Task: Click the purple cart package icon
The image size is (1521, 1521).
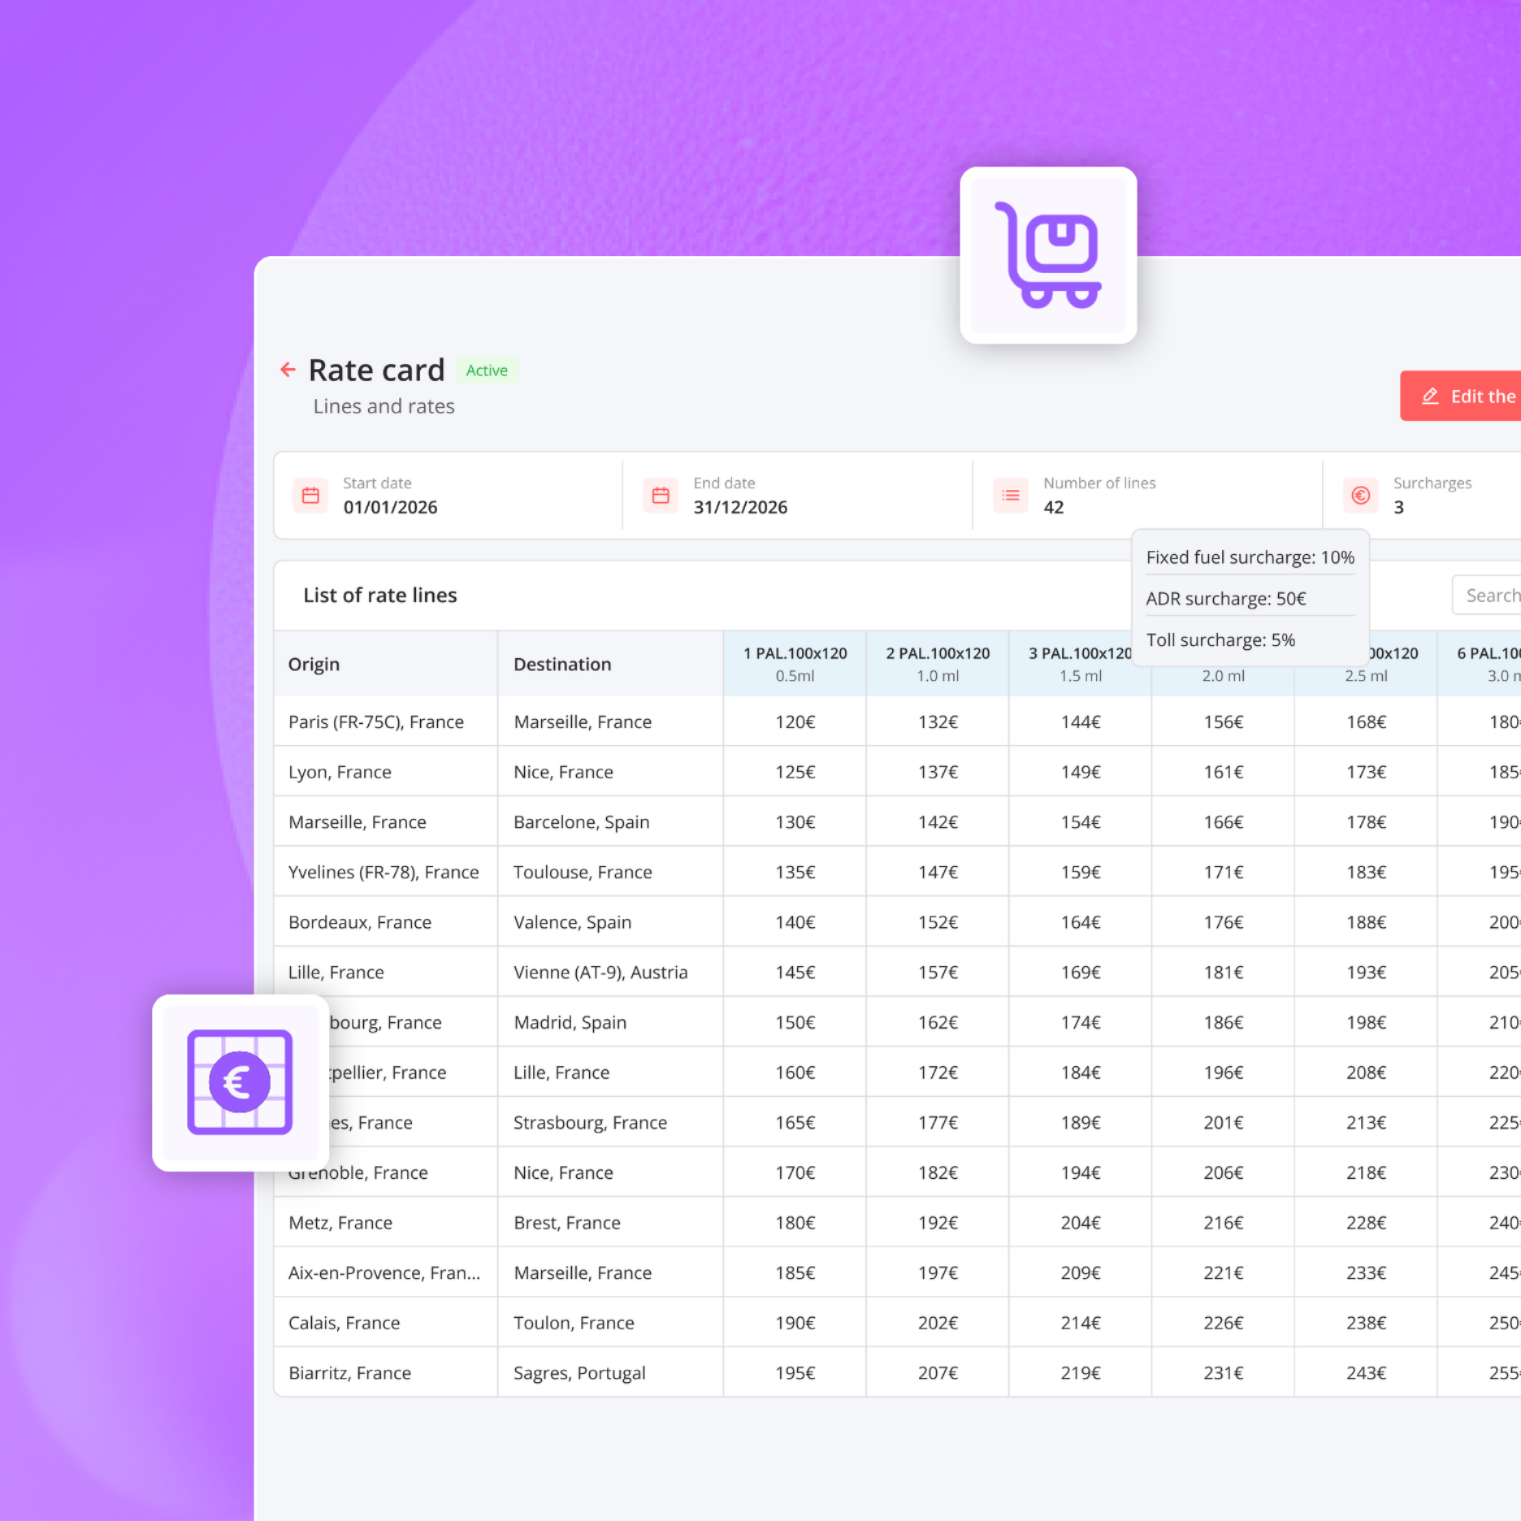Action: (x=1048, y=255)
